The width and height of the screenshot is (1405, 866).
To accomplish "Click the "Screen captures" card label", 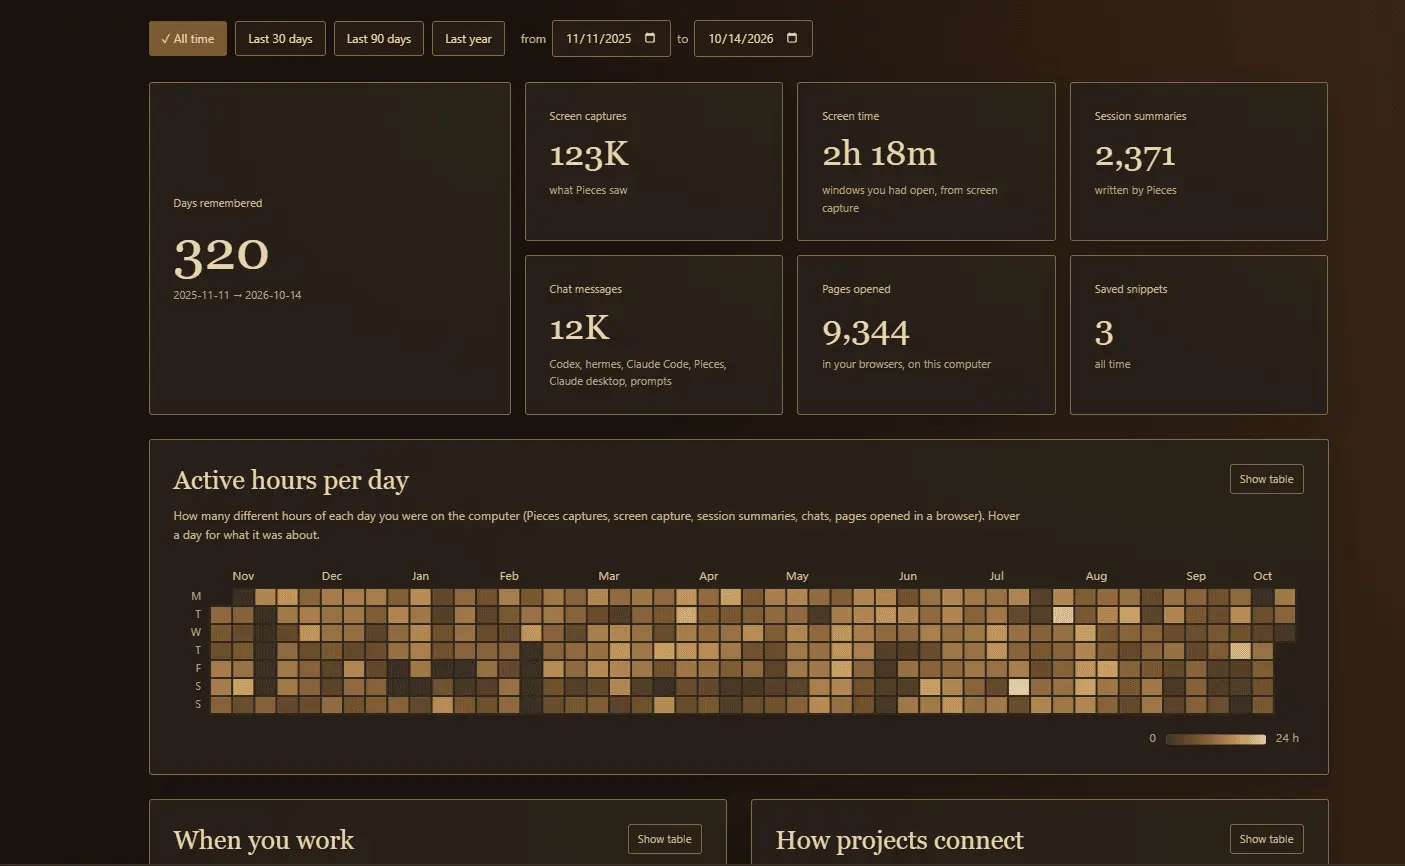I will tap(588, 116).
